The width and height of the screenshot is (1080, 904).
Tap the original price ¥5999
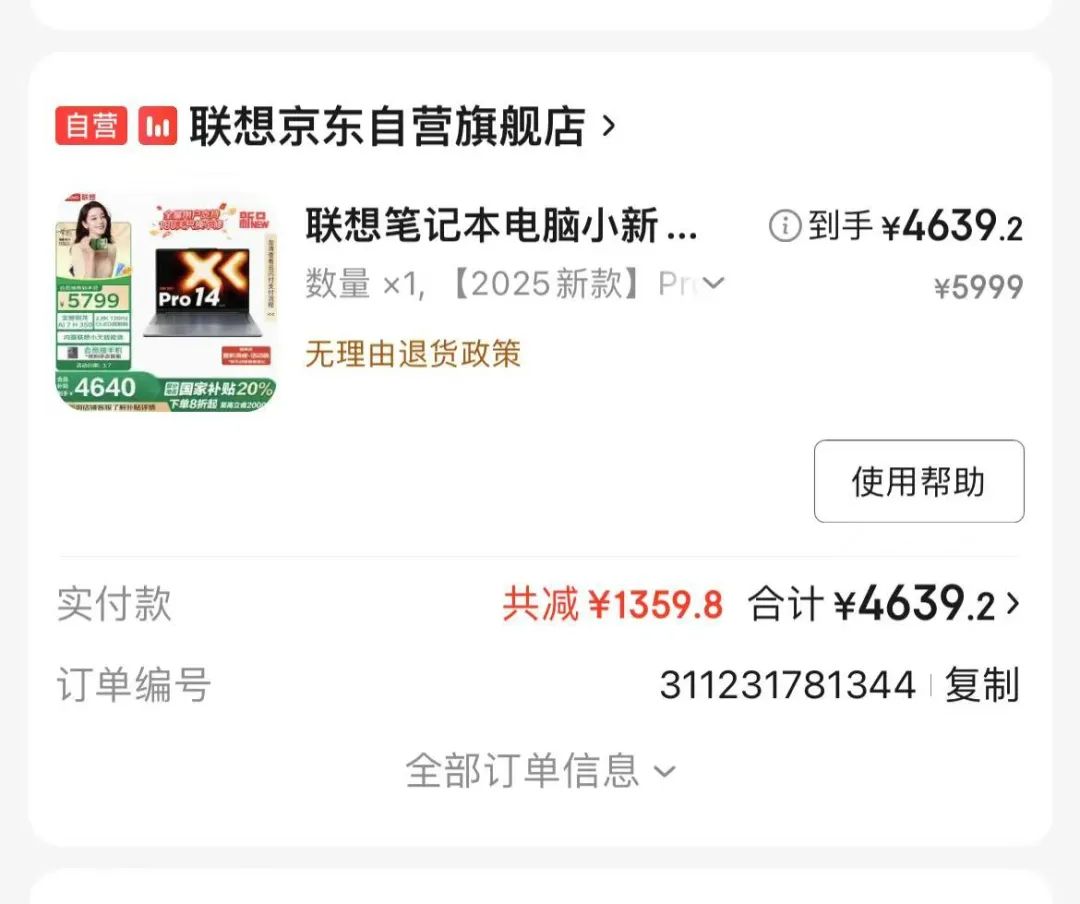point(979,287)
